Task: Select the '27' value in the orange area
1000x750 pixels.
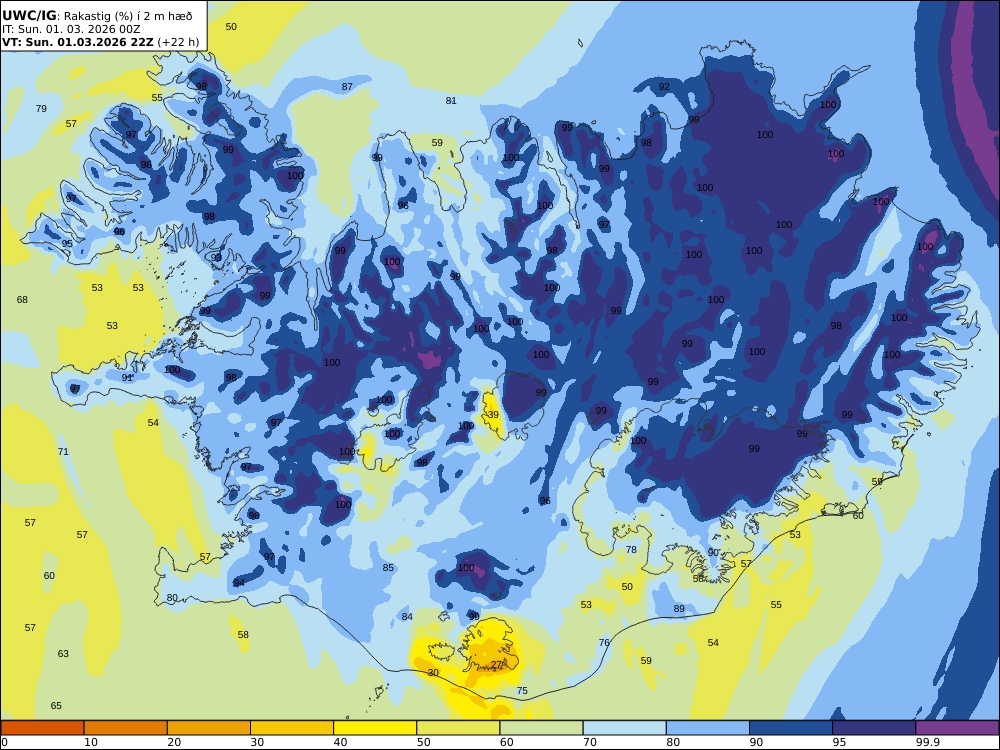Action: [x=496, y=665]
